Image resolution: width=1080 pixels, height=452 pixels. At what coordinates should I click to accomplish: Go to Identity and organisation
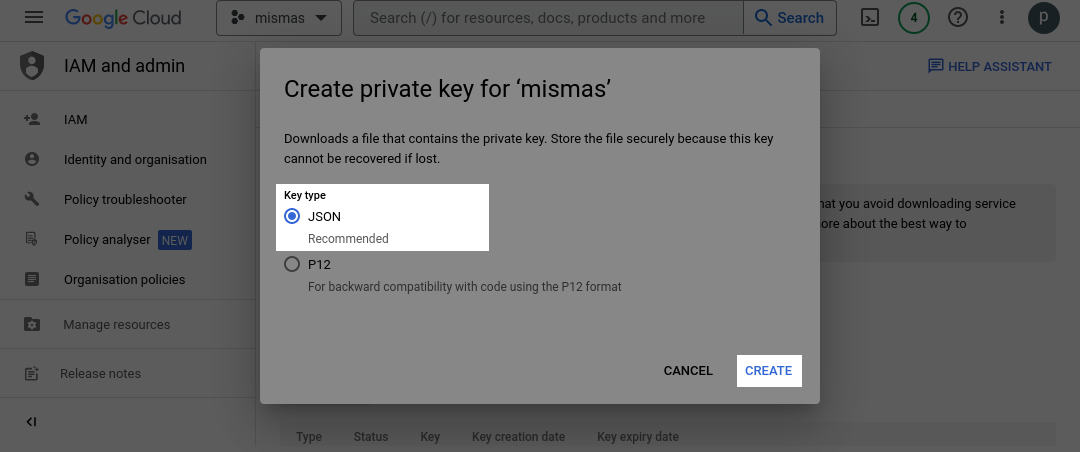tap(135, 159)
